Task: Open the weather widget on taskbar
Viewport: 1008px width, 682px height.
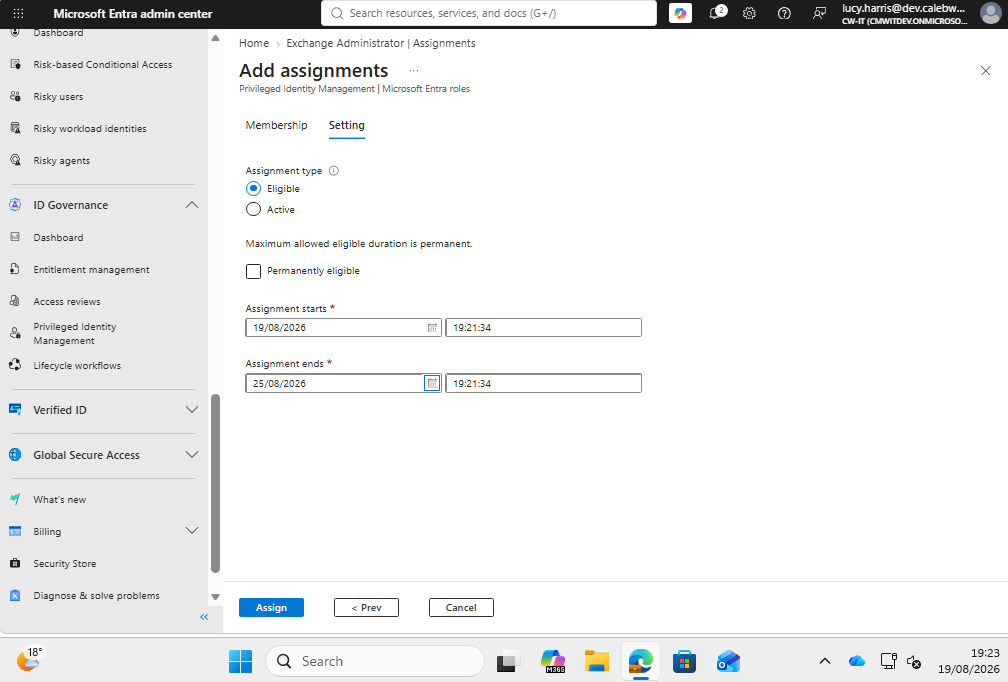Action: point(29,660)
